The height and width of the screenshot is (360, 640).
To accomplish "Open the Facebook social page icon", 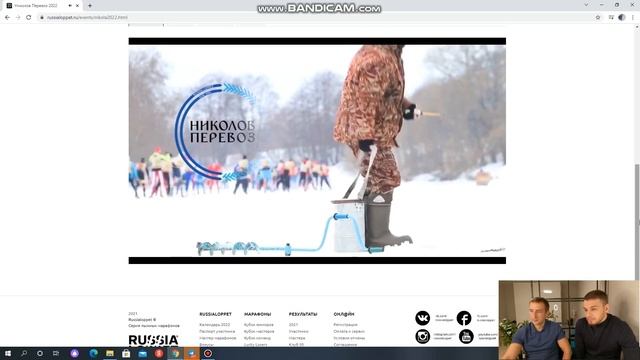I will pos(464,318).
